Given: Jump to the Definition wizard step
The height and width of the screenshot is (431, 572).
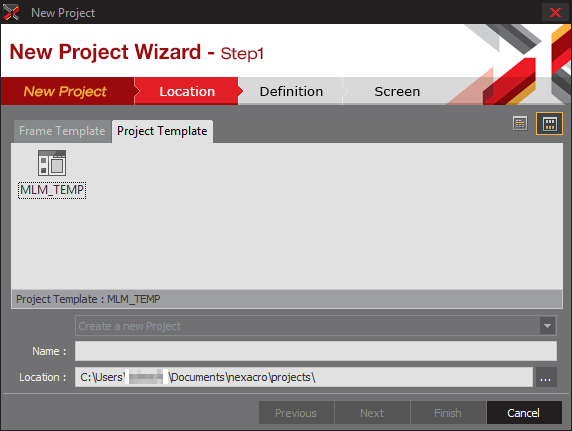Looking at the screenshot, I should pyautogui.click(x=291, y=91).
